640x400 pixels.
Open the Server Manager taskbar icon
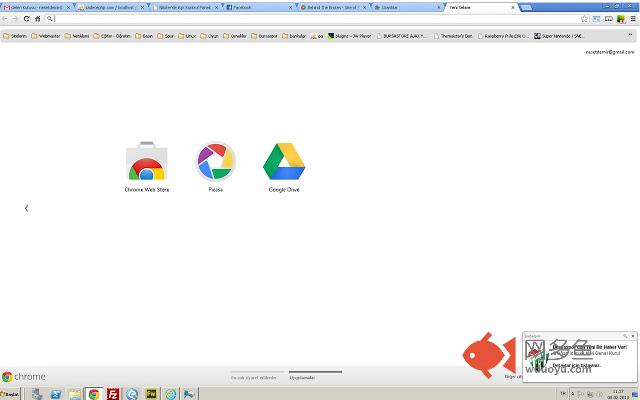coord(37,394)
